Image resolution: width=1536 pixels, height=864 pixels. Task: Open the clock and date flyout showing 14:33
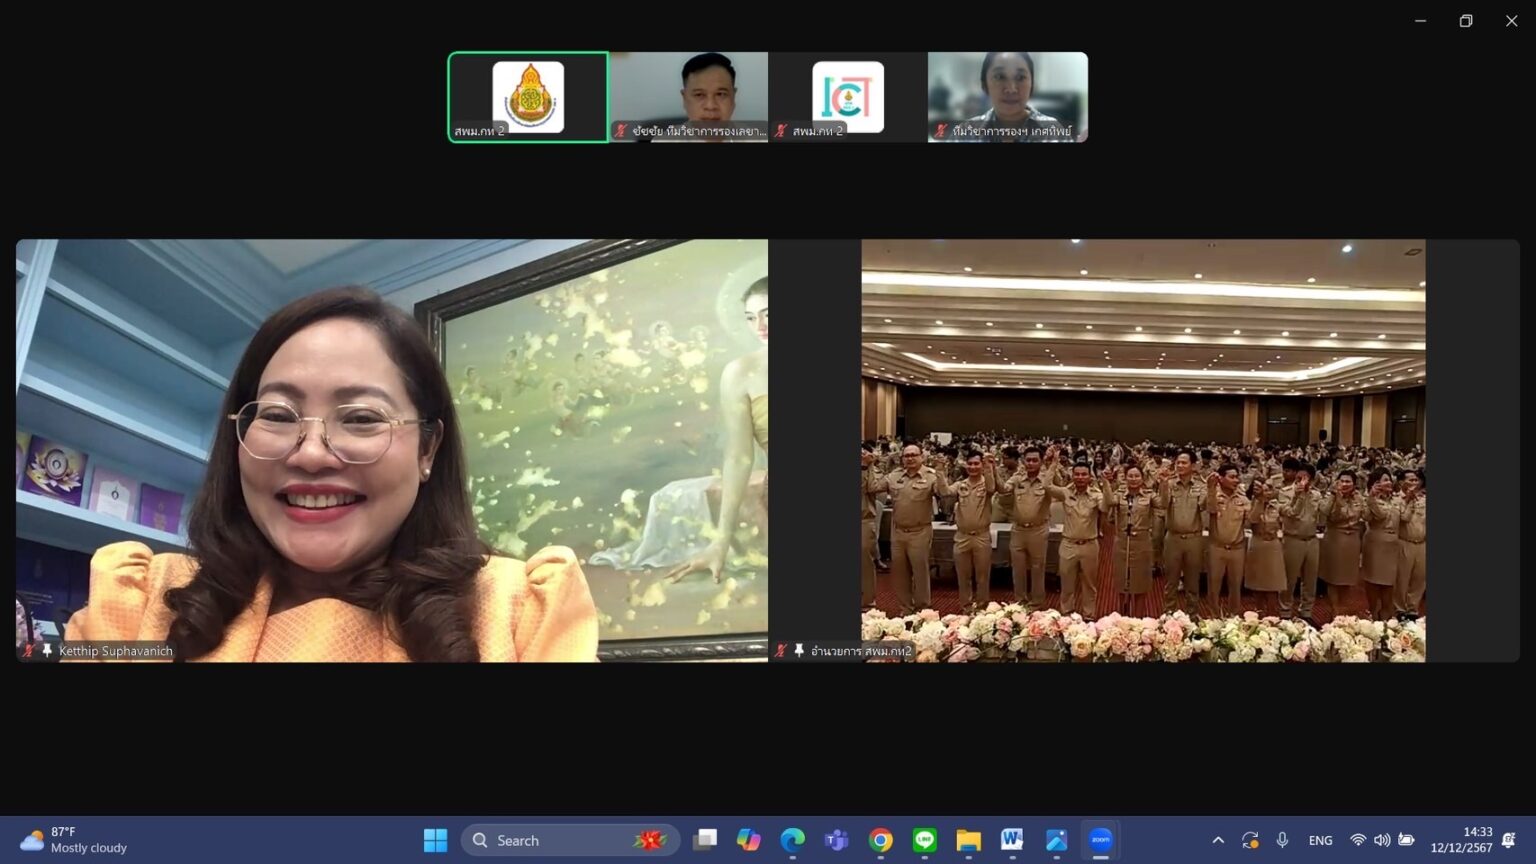(x=1461, y=840)
